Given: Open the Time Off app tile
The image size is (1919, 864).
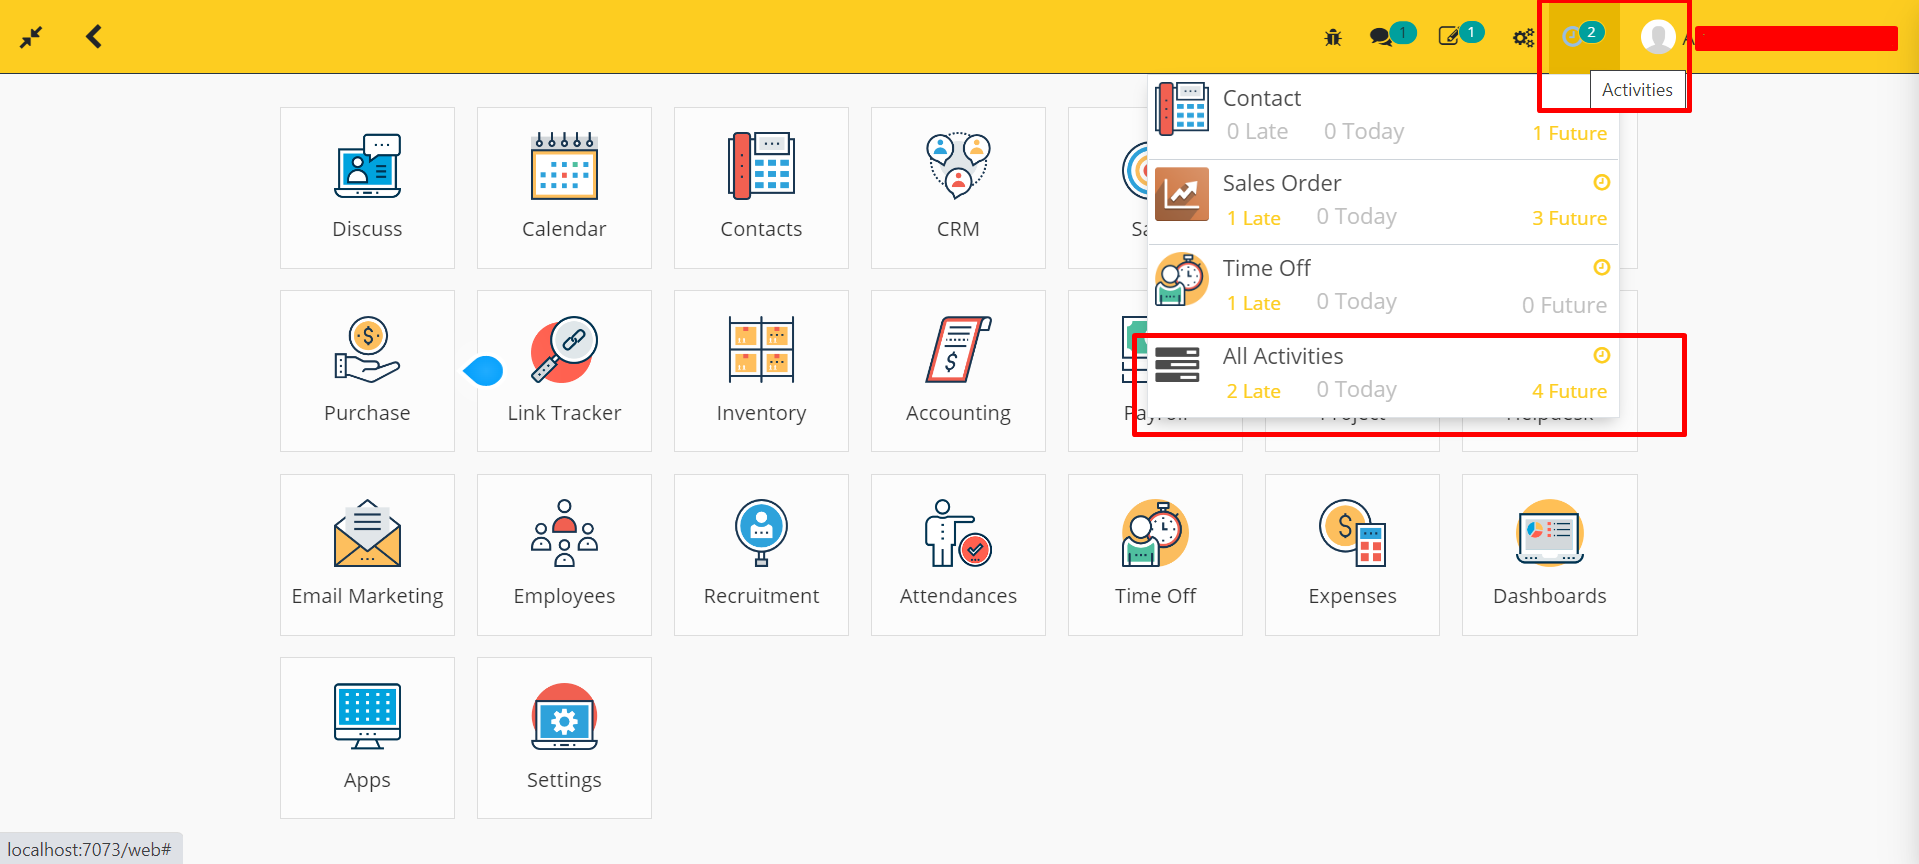Looking at the screenshot, I should 1155,555.
